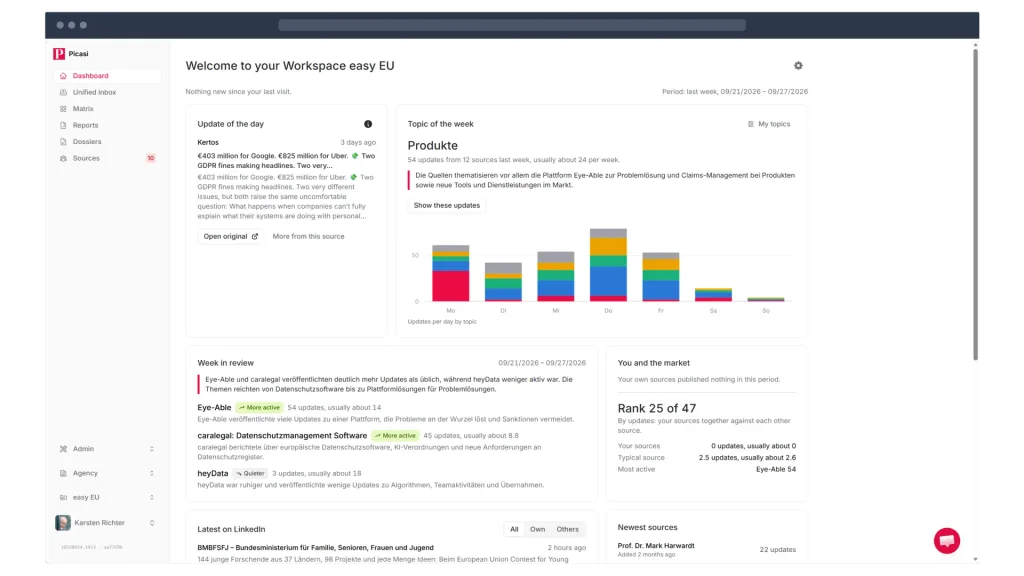This screenshot has width=1024, height=576.
Task: Click the Admin tools icon
Action: (63, 449)
